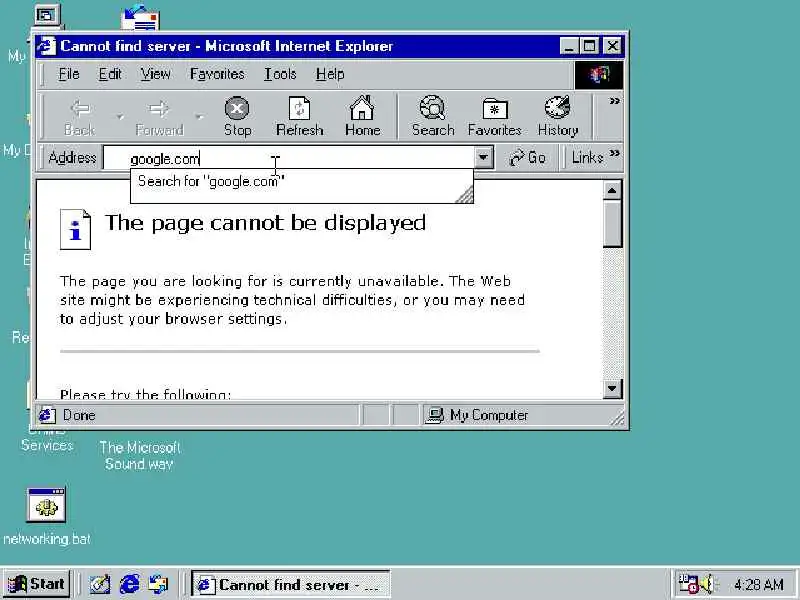Click in the Address text field
This screenshot has height=600, width=800.
click(x=289, y=158)
